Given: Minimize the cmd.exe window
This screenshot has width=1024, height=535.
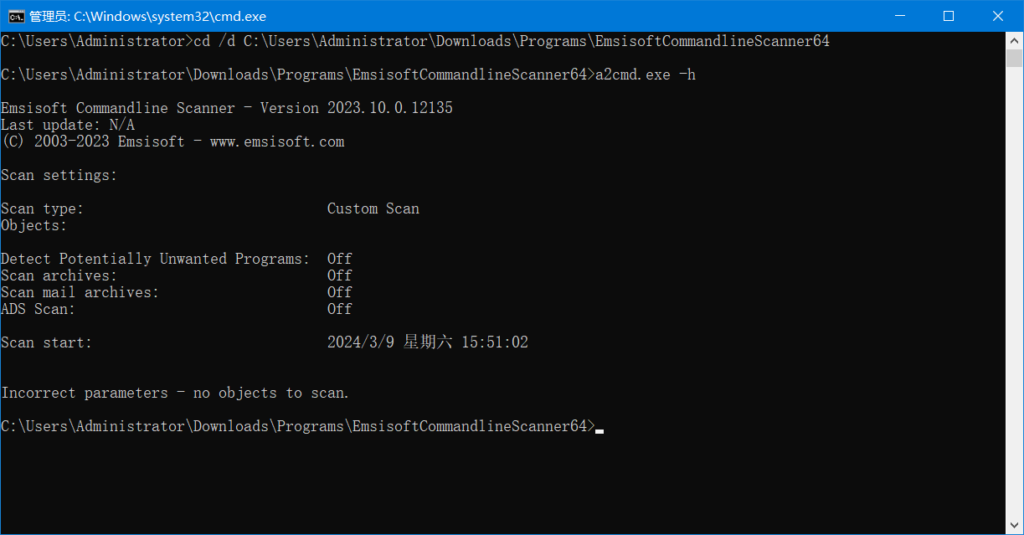Looking at the screenshot, I should click(900, 16).
